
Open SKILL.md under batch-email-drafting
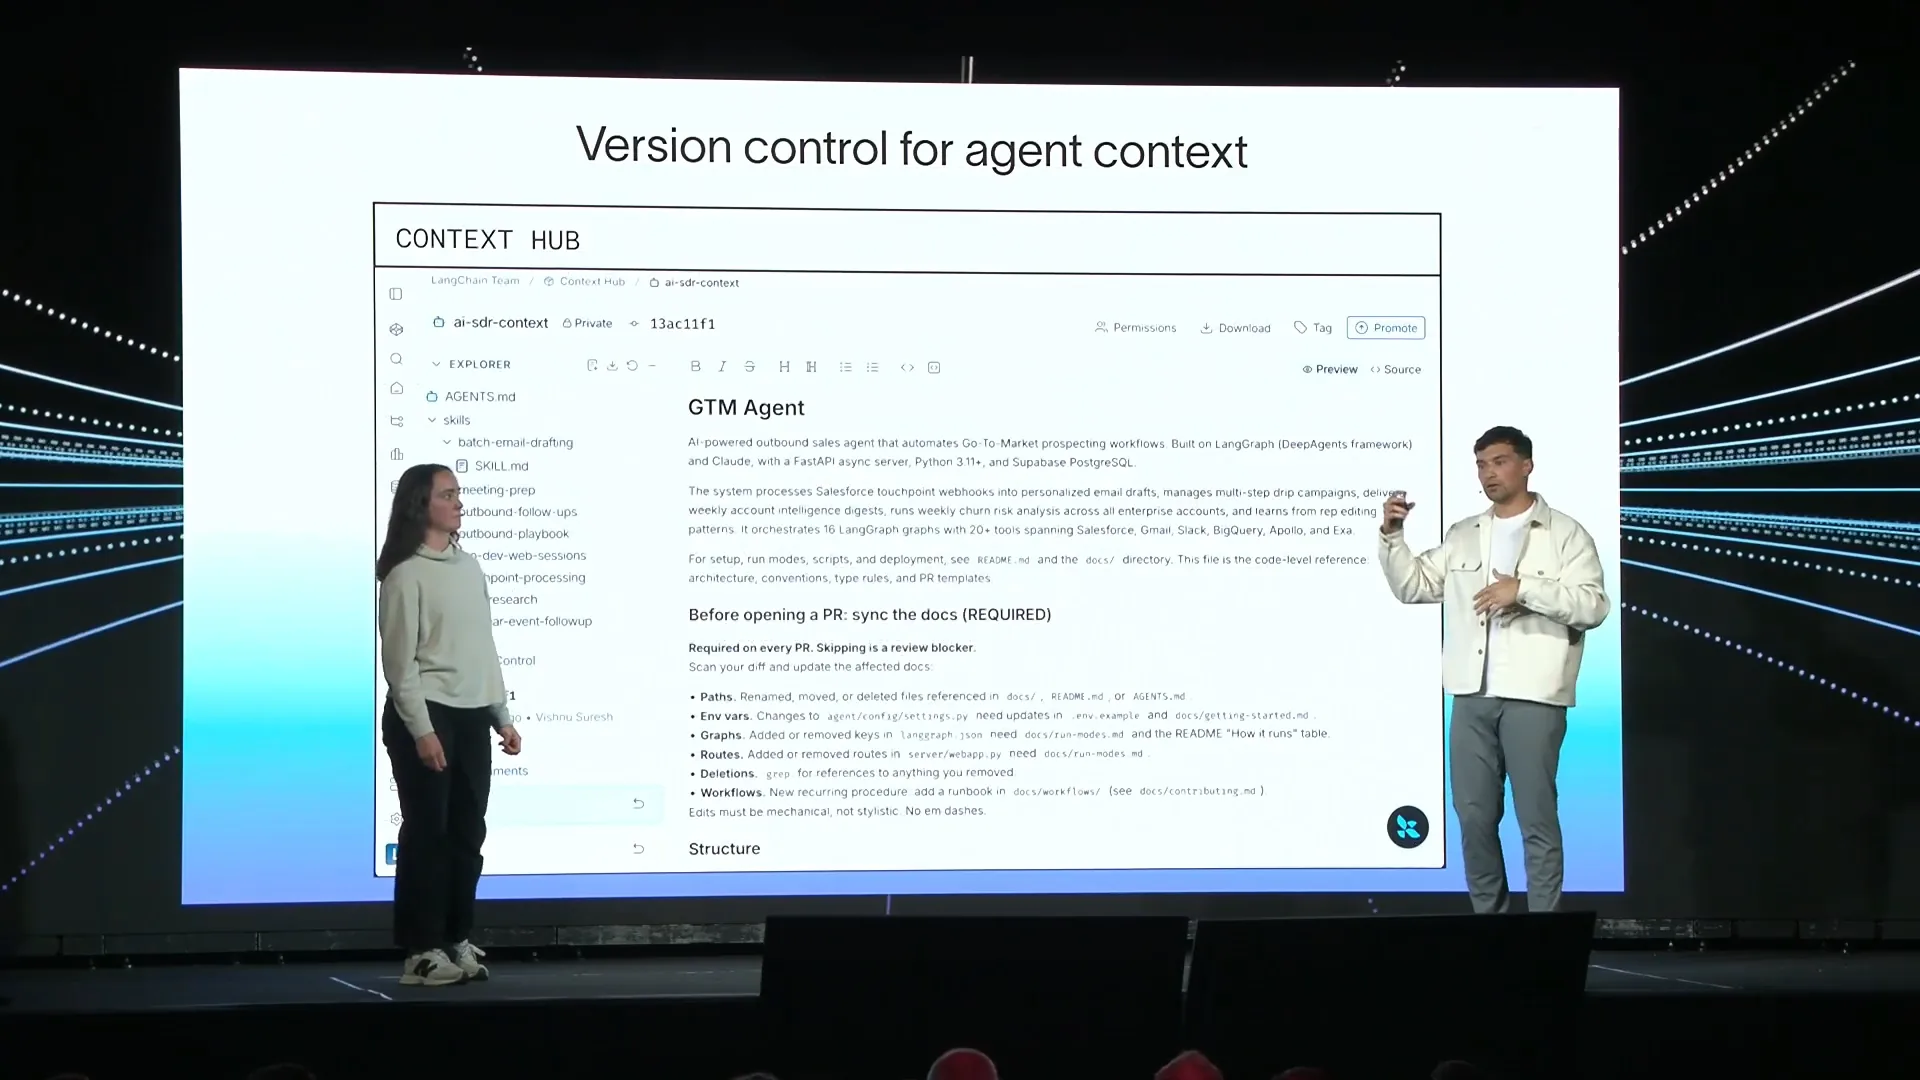[492, 466]
